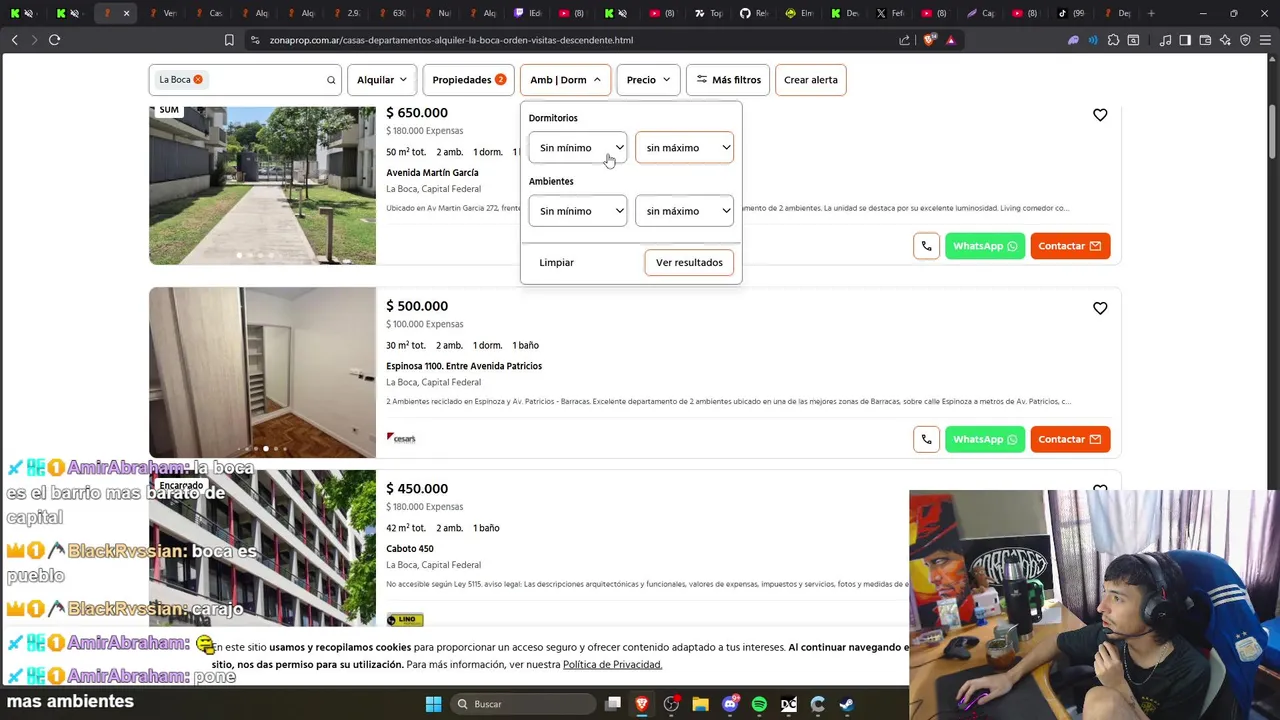This screenshot has height=720, width=1280.
Task: Open the music note media control icon
Action: (1165, 40)
